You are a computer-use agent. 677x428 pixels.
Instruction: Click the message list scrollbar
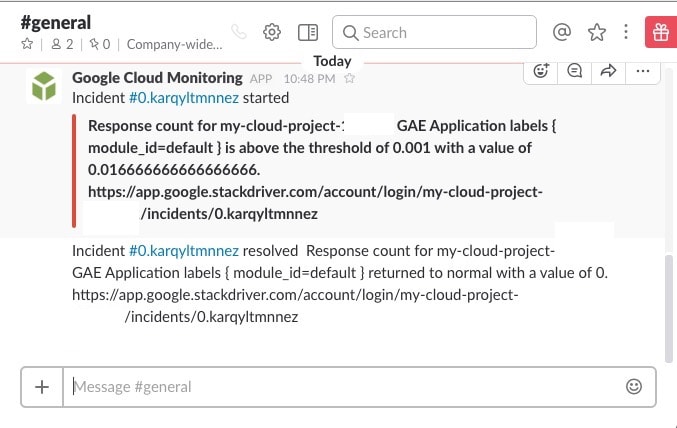(x=669, y=309)
